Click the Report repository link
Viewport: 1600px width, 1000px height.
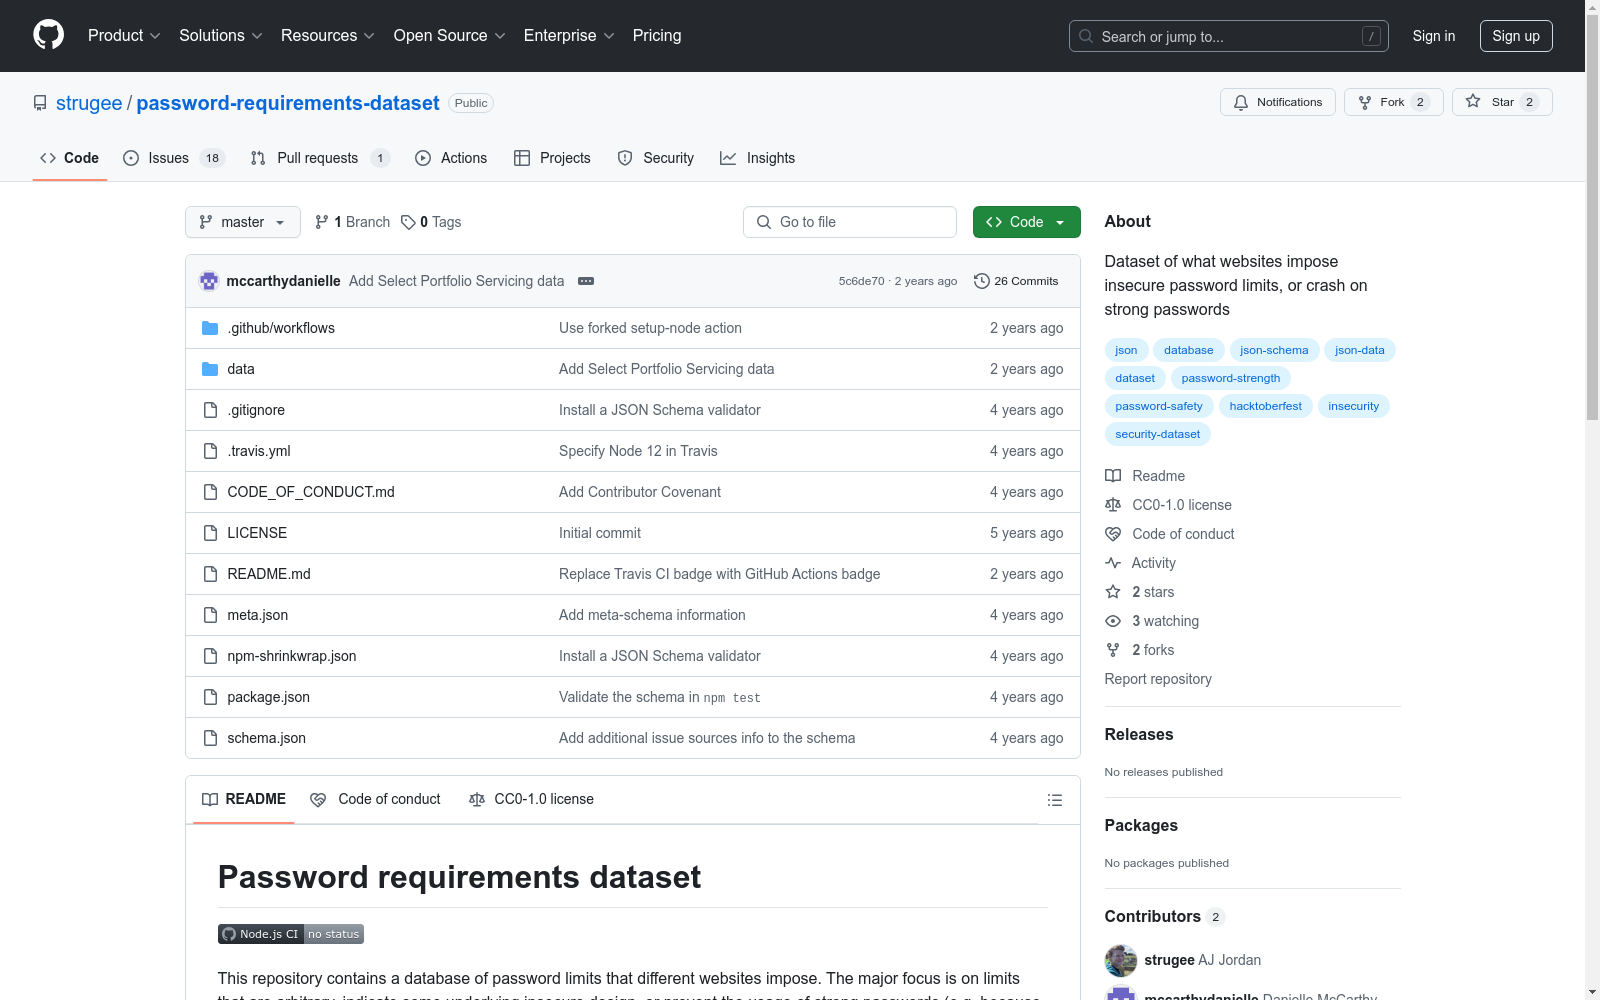(1158, 679)
